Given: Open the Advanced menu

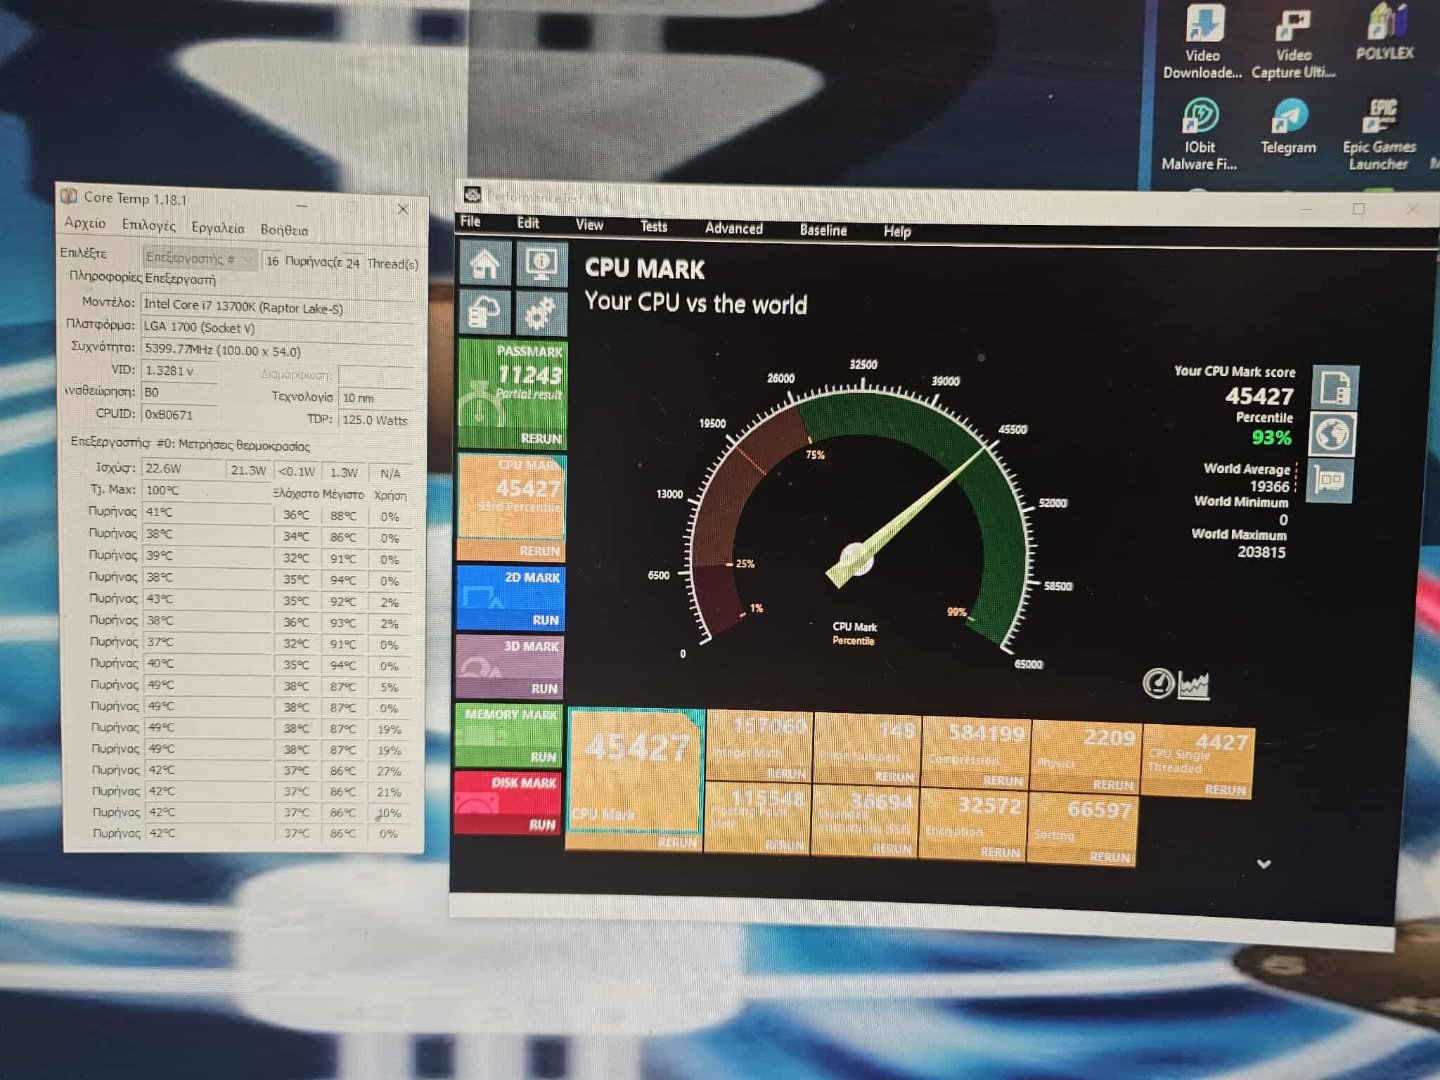Looking at the screenshot, I should [x=734, y=228].
